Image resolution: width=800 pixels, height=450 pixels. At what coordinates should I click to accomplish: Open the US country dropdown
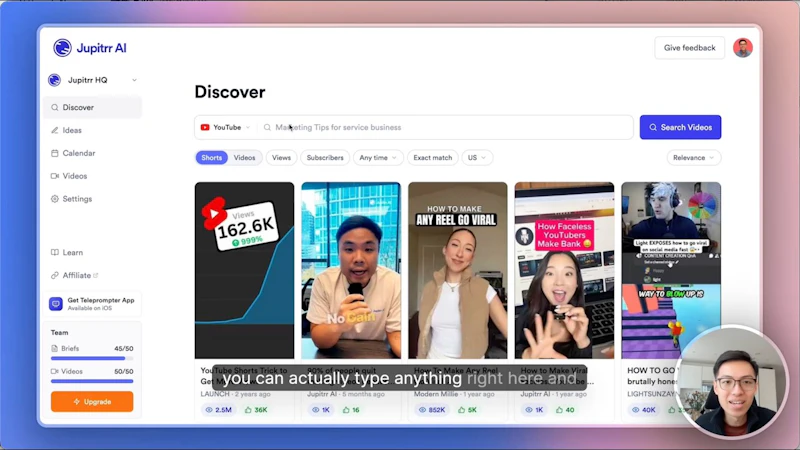pyautogui.click(x=477, y=158)
